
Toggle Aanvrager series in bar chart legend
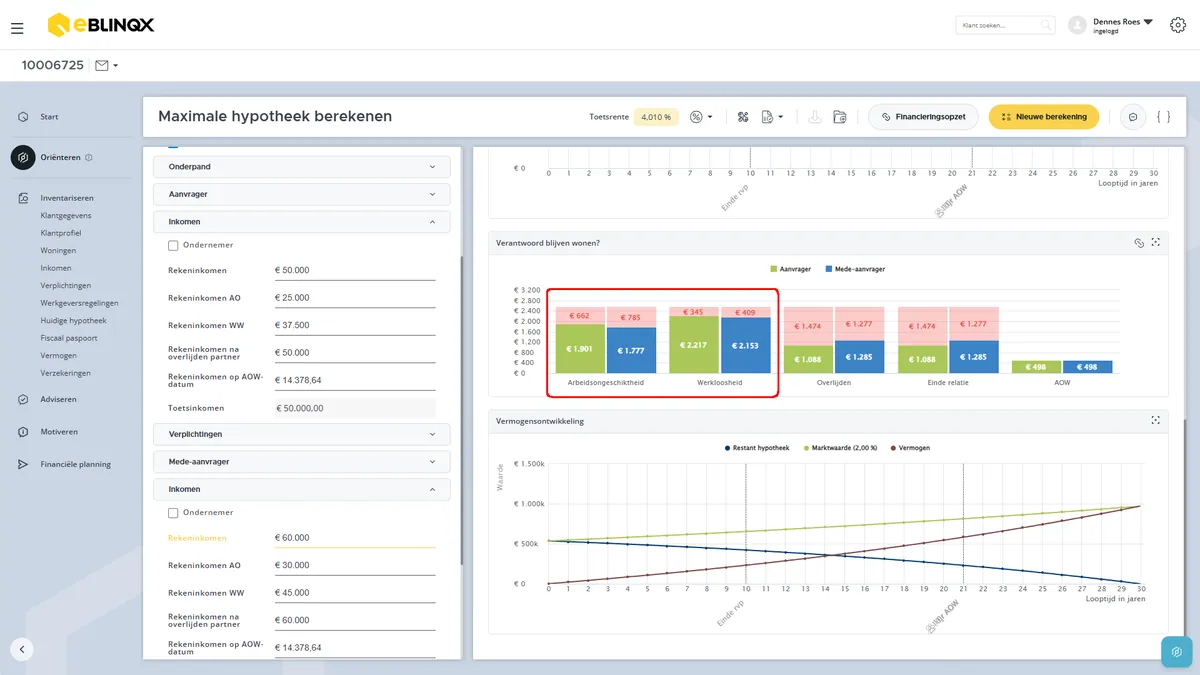[790, 269]
